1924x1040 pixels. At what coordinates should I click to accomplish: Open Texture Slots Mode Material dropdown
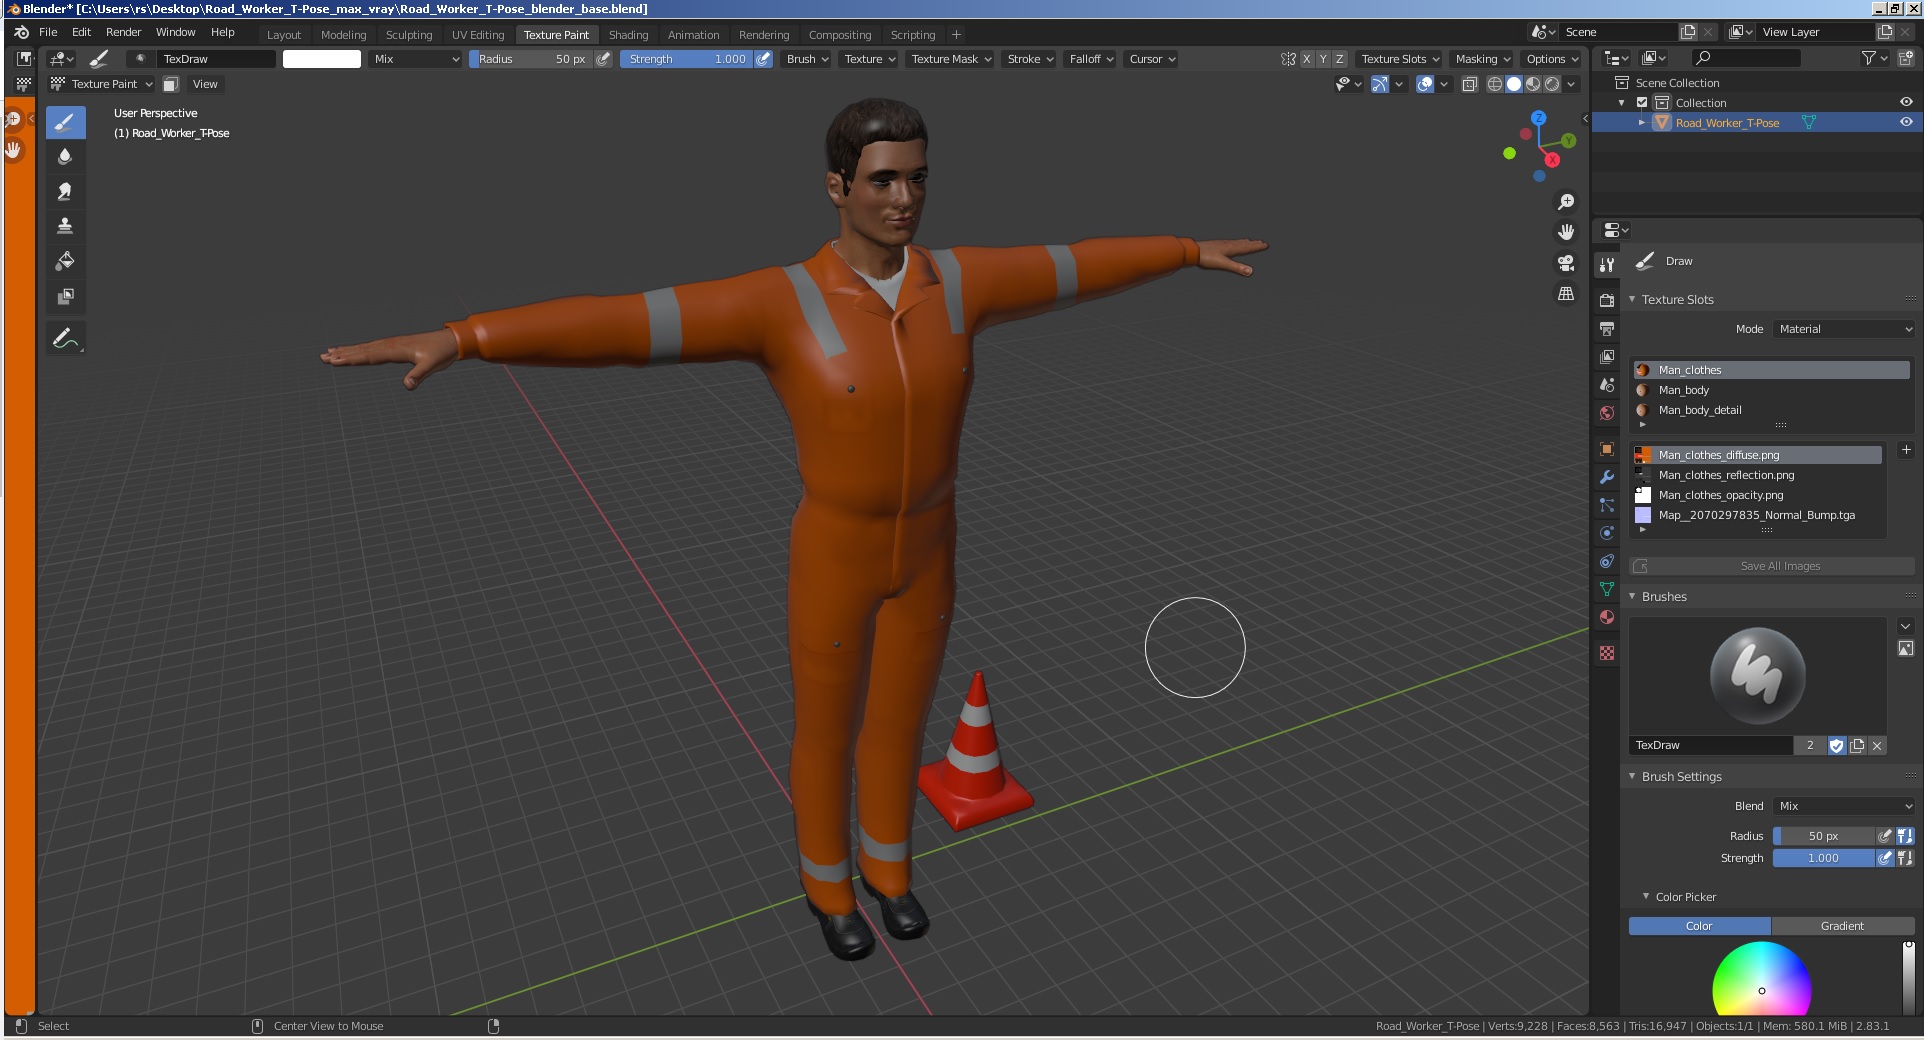tap(1844, 329)
